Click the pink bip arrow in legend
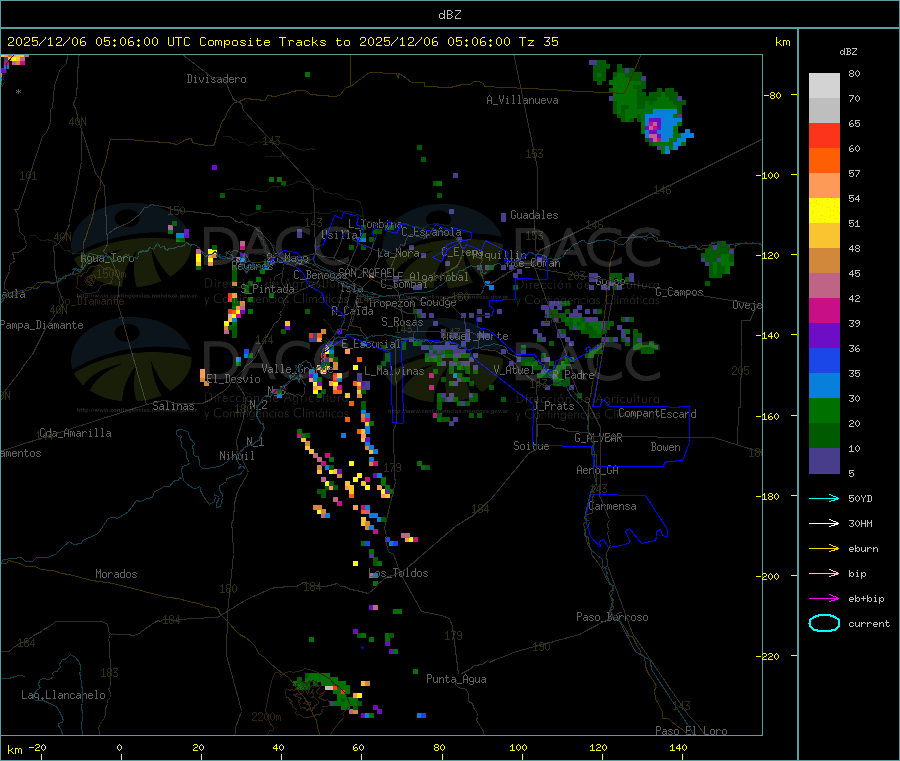 824,573
